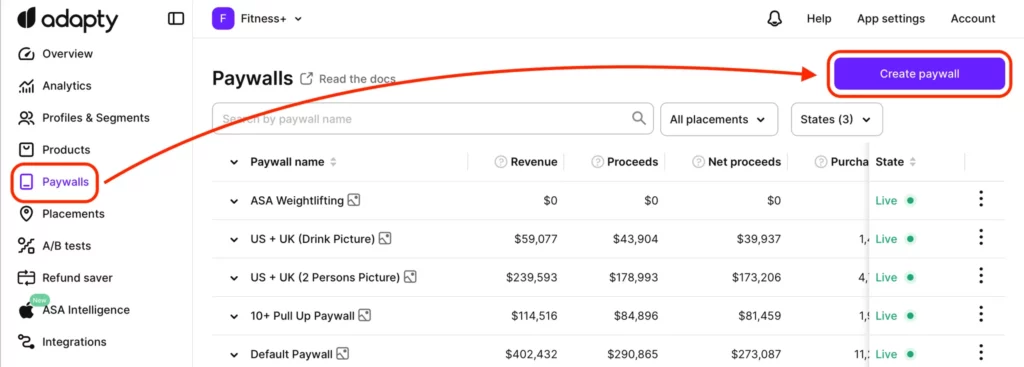Click the Default Paywall name
This screenshot has width=1024, height=367.
point(291,355)
